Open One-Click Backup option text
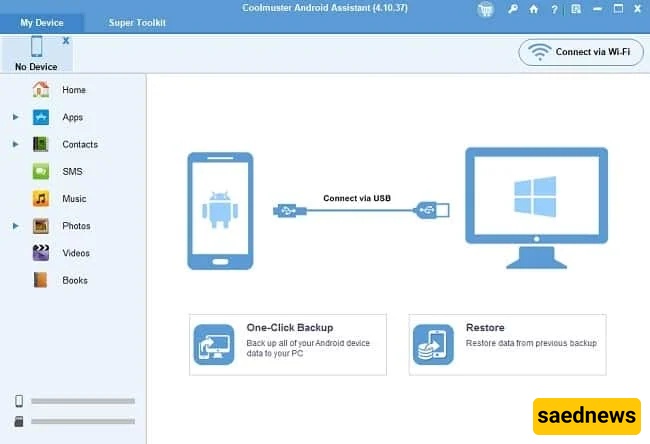This screenshot has height=444, width=650. (290, 328)
